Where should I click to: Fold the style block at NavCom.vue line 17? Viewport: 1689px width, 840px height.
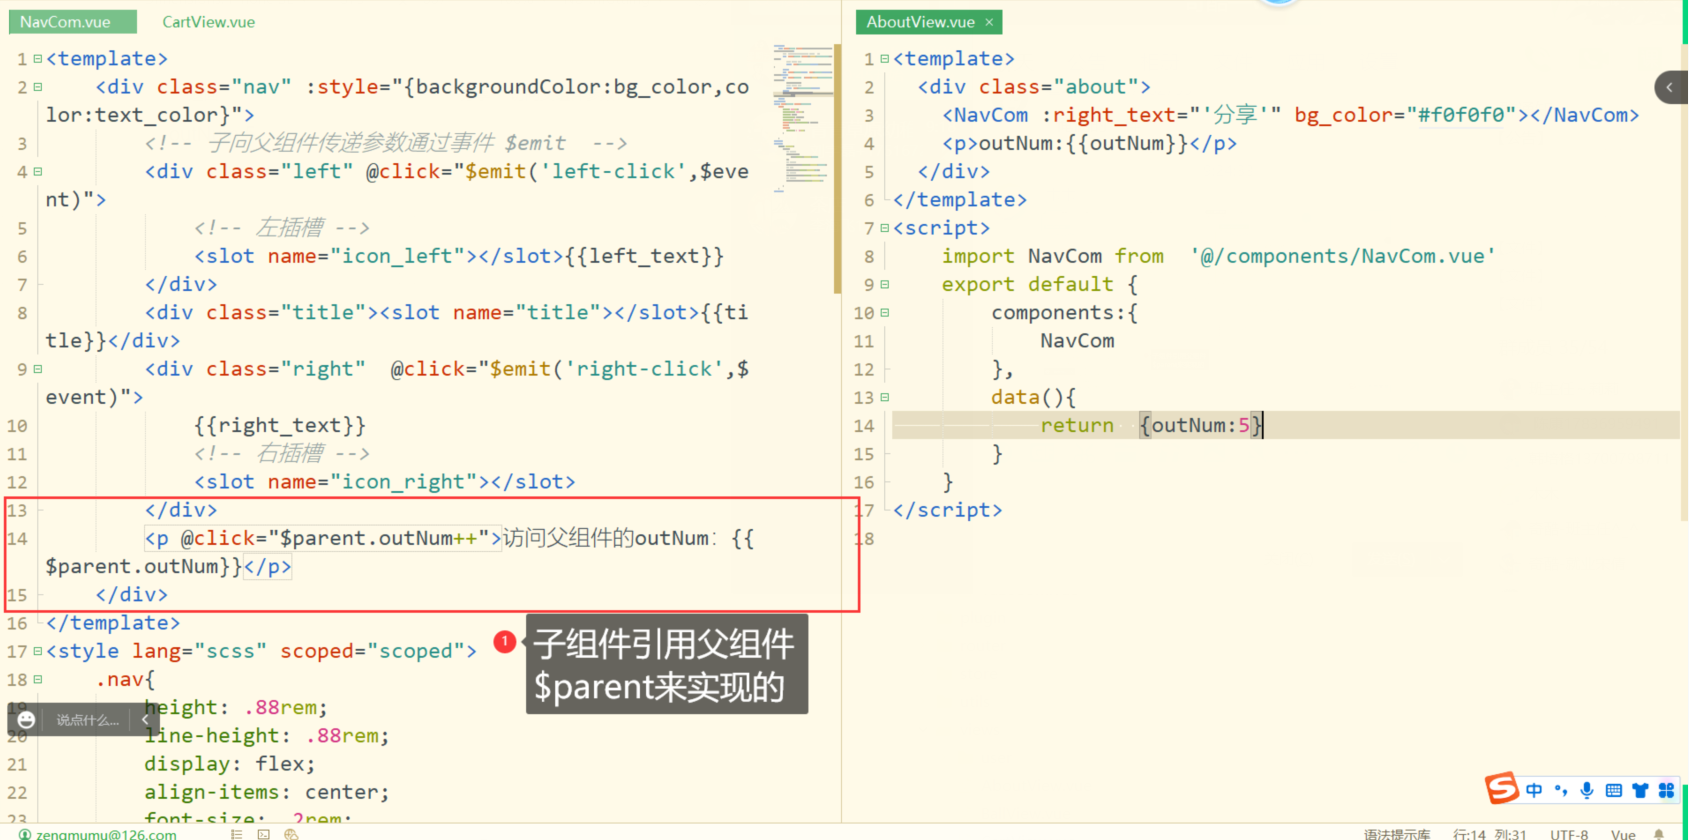[x=38, y=651]
